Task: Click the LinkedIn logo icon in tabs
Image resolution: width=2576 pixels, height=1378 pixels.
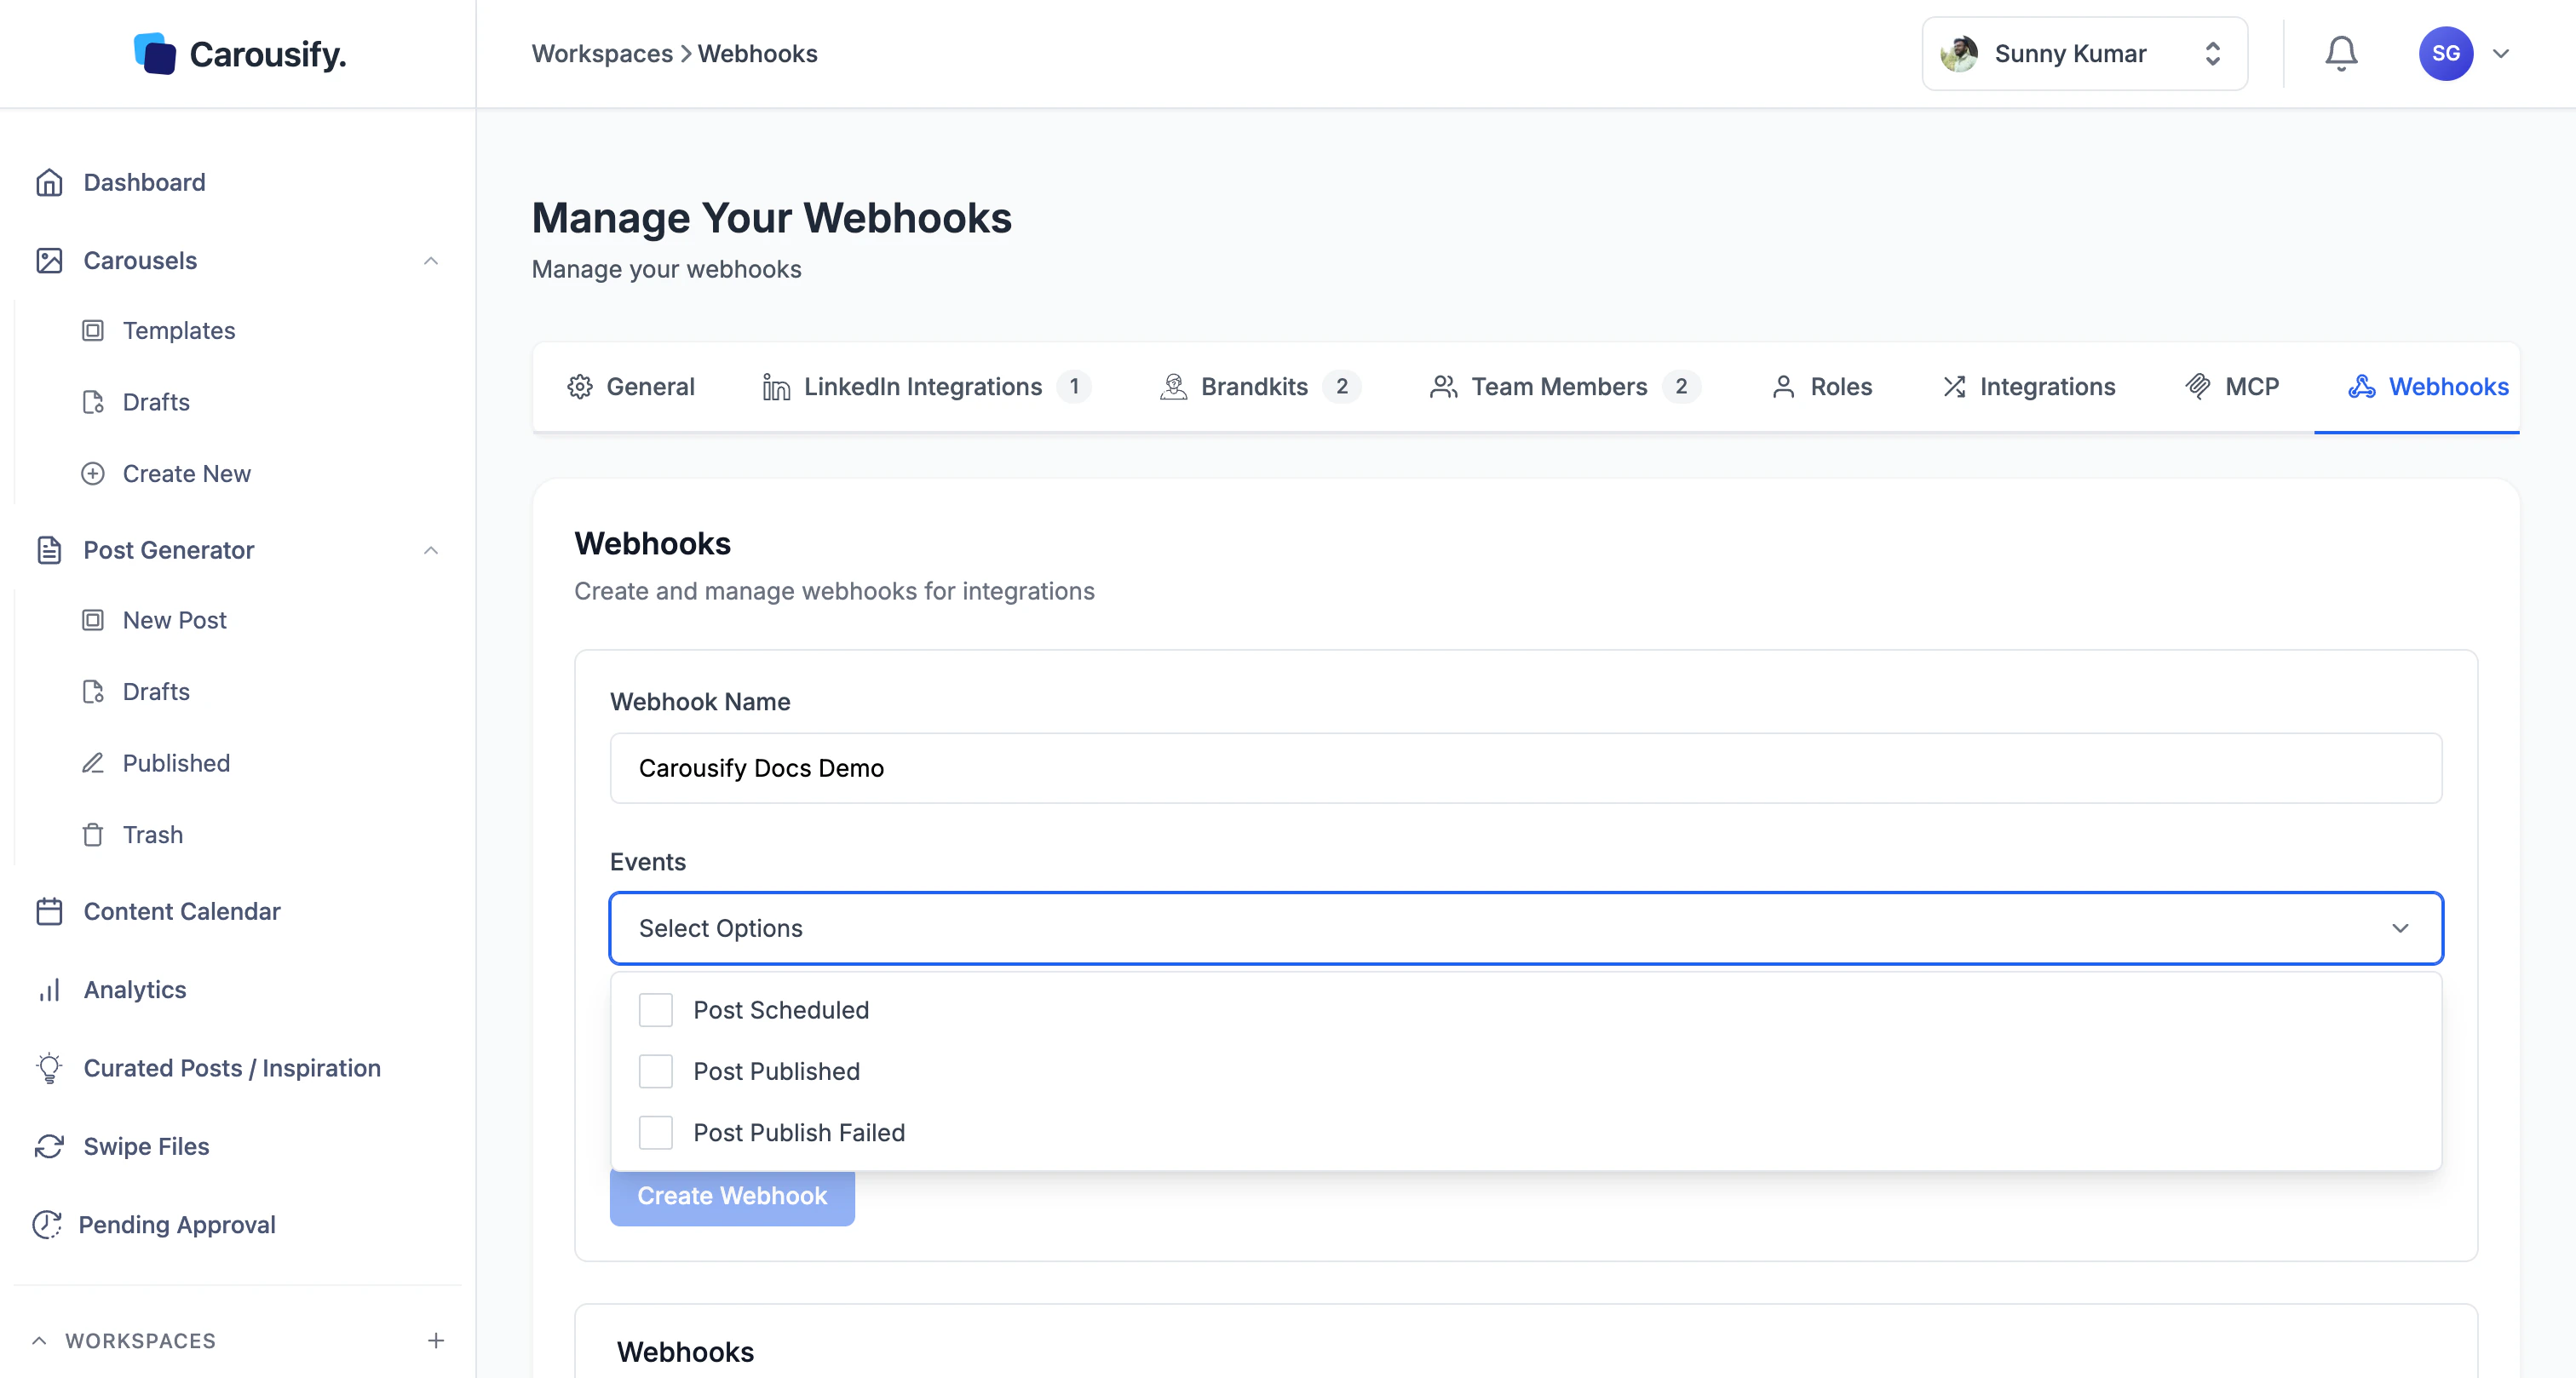Action: 776,387
